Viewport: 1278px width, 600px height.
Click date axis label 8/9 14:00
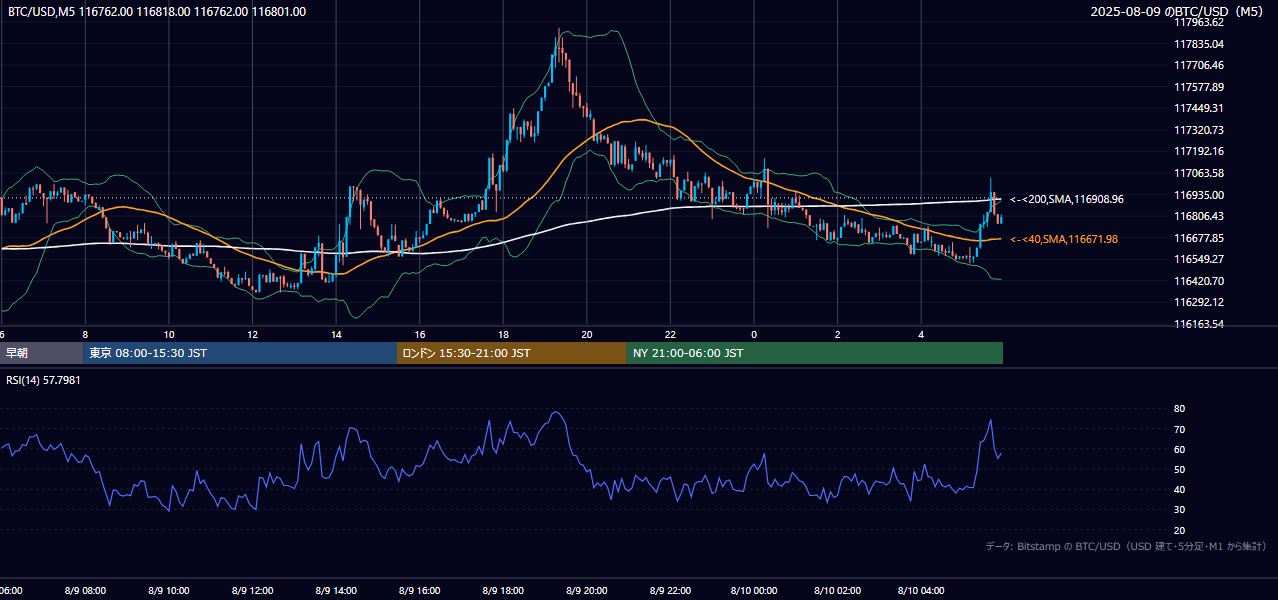336,591
